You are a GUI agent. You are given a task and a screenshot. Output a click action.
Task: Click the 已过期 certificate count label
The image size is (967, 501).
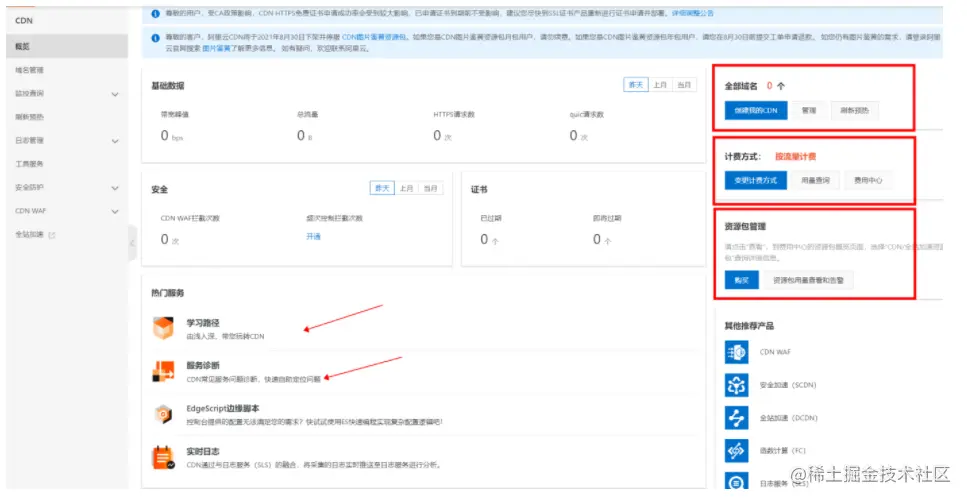490,218
